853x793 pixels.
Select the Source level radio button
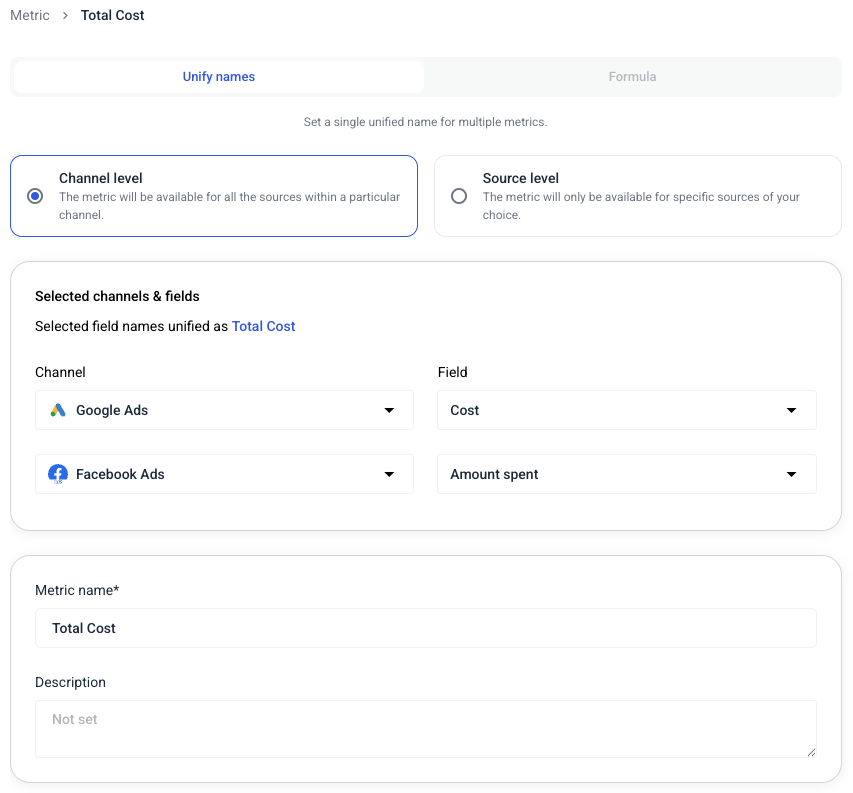click(459, 196)
